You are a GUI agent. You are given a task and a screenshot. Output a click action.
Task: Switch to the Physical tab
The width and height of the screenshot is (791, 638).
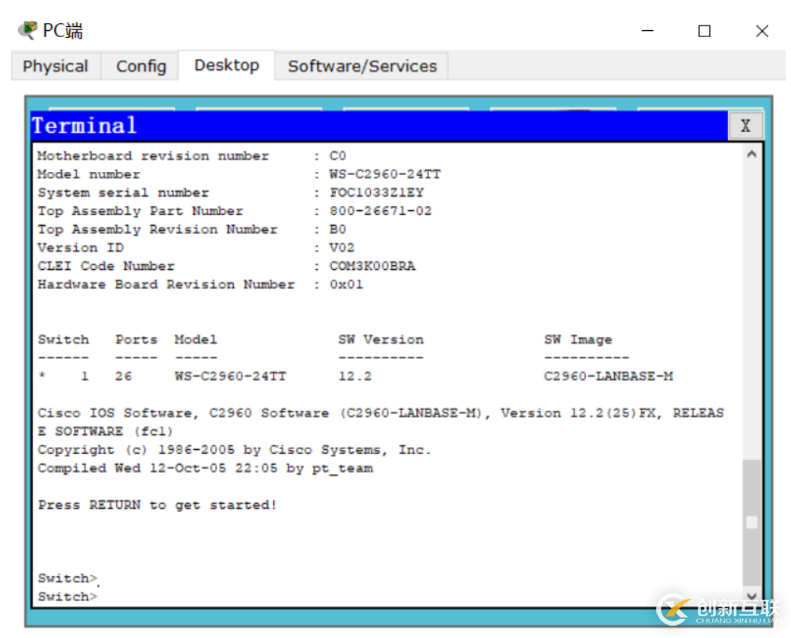pos(55,66)
